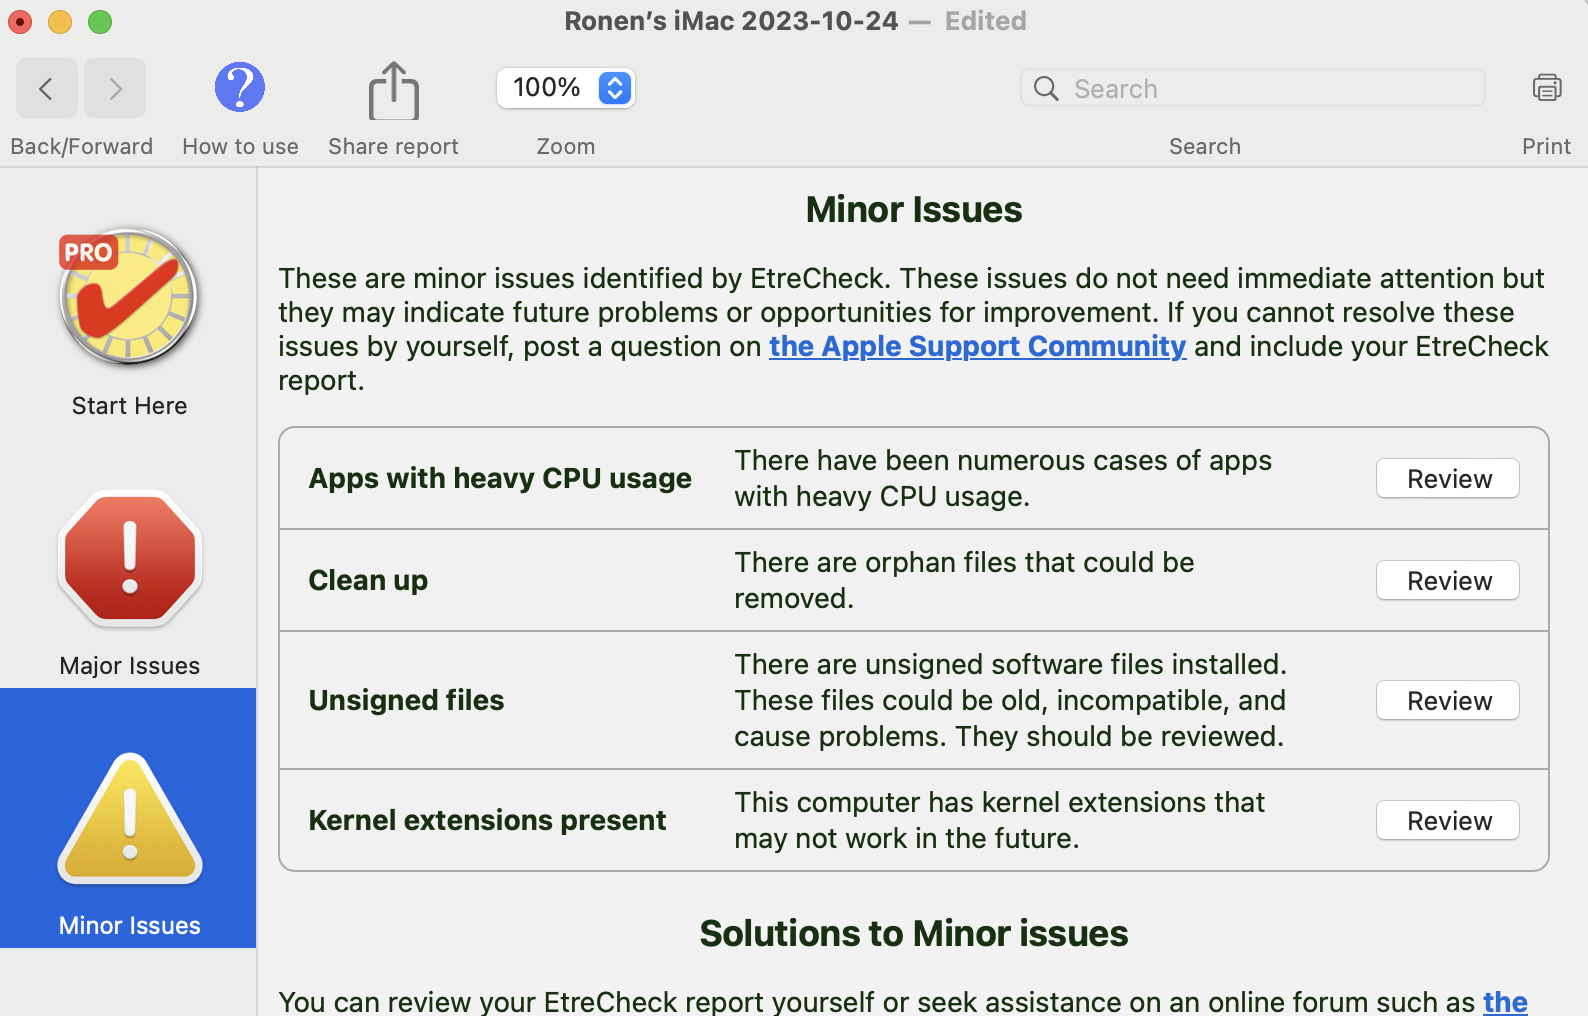This screenshot has width=1588, height=1016.
Task: Review Apps with heavy CPU usage
Action: click(x=1448, y=479)
